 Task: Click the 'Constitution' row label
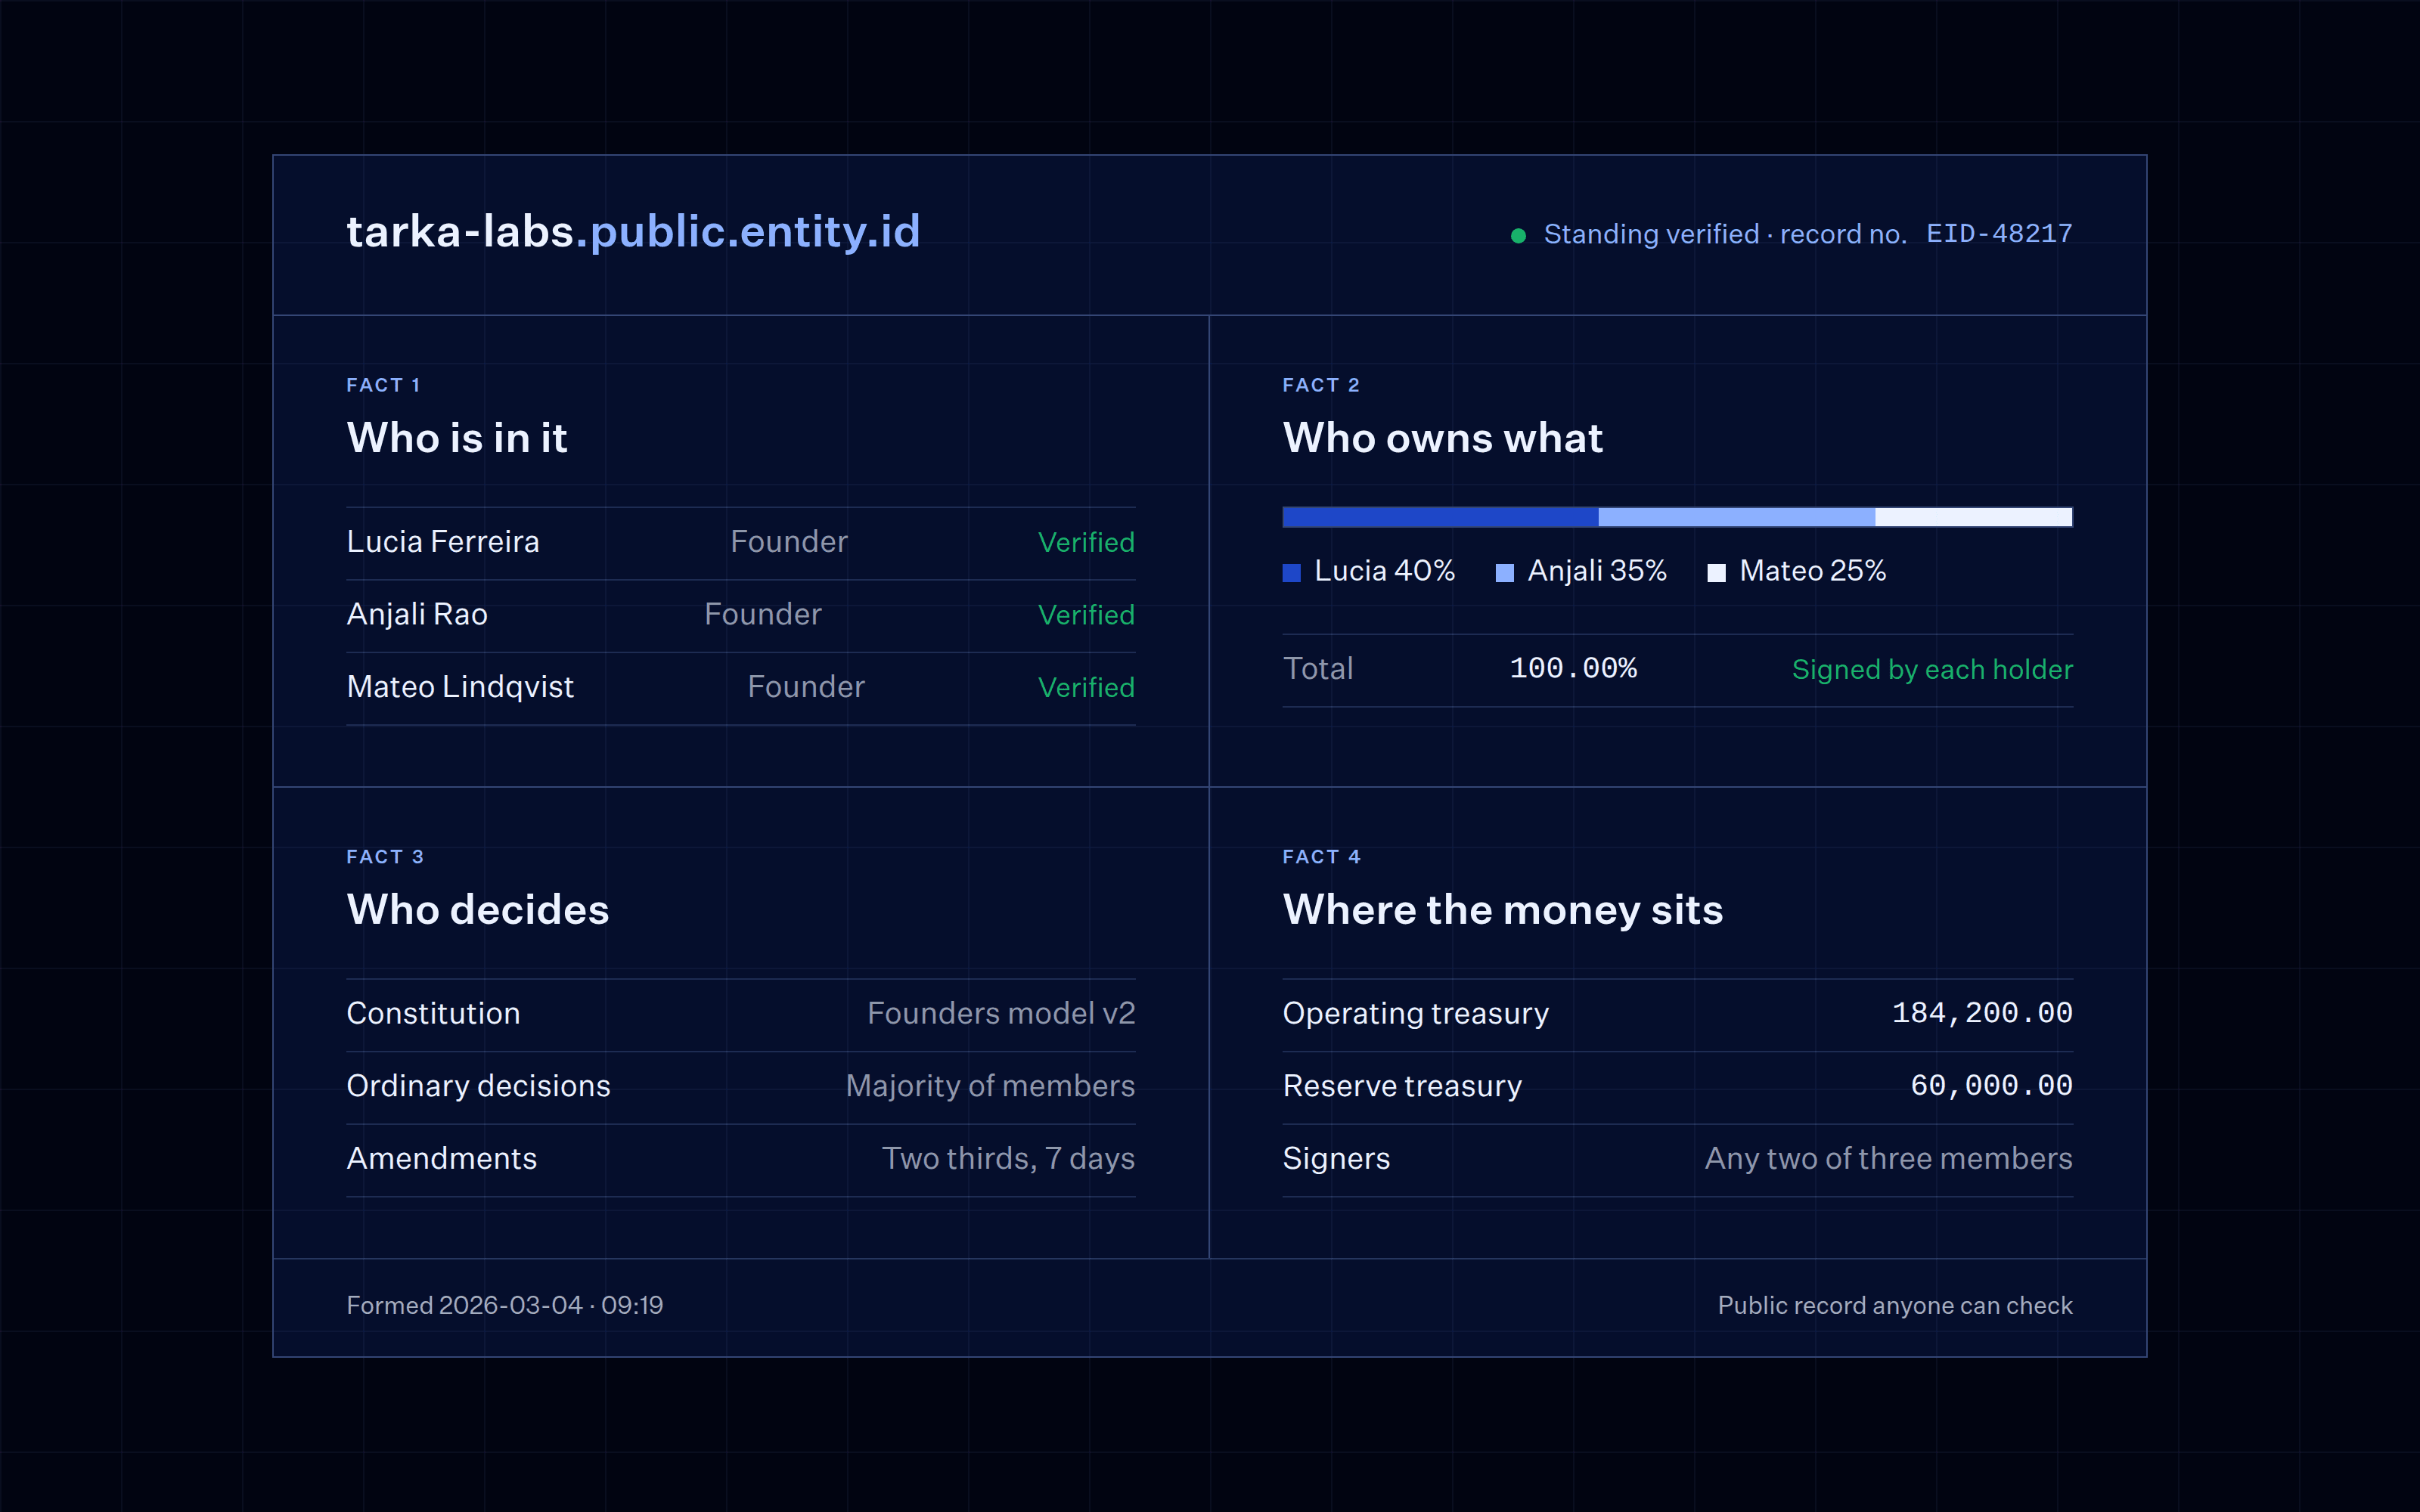coord(433,1014)
